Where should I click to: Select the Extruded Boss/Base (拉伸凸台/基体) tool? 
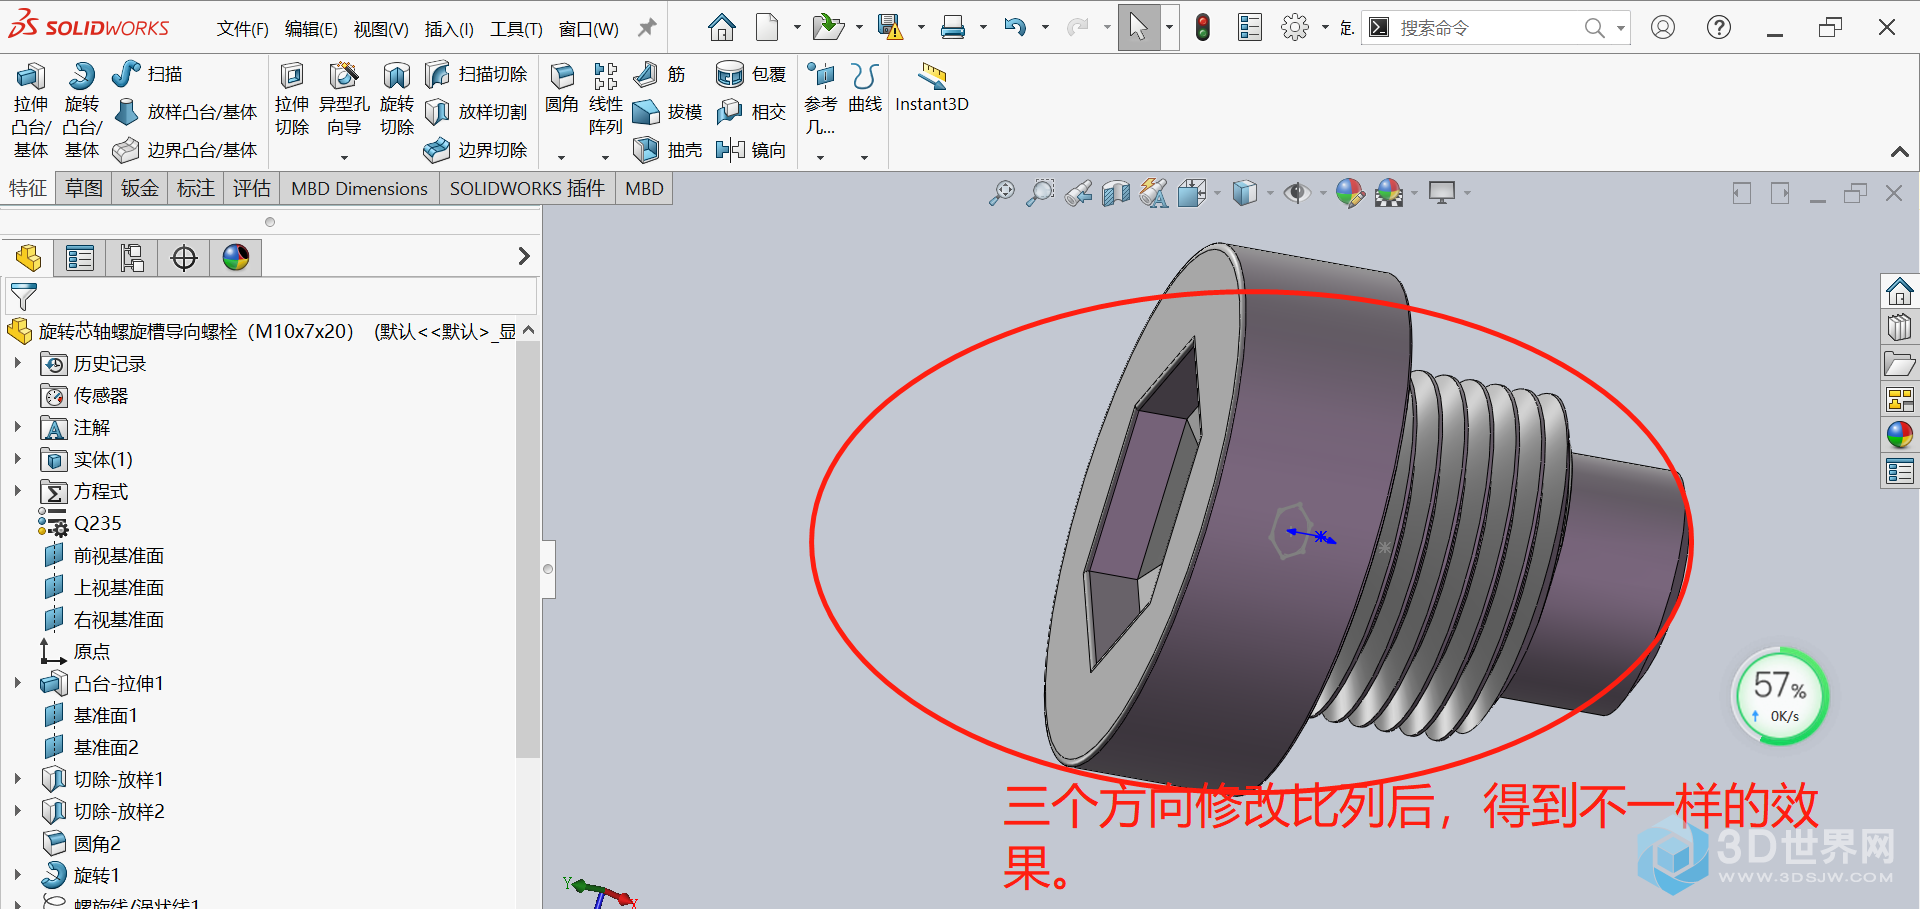[31, 110]
